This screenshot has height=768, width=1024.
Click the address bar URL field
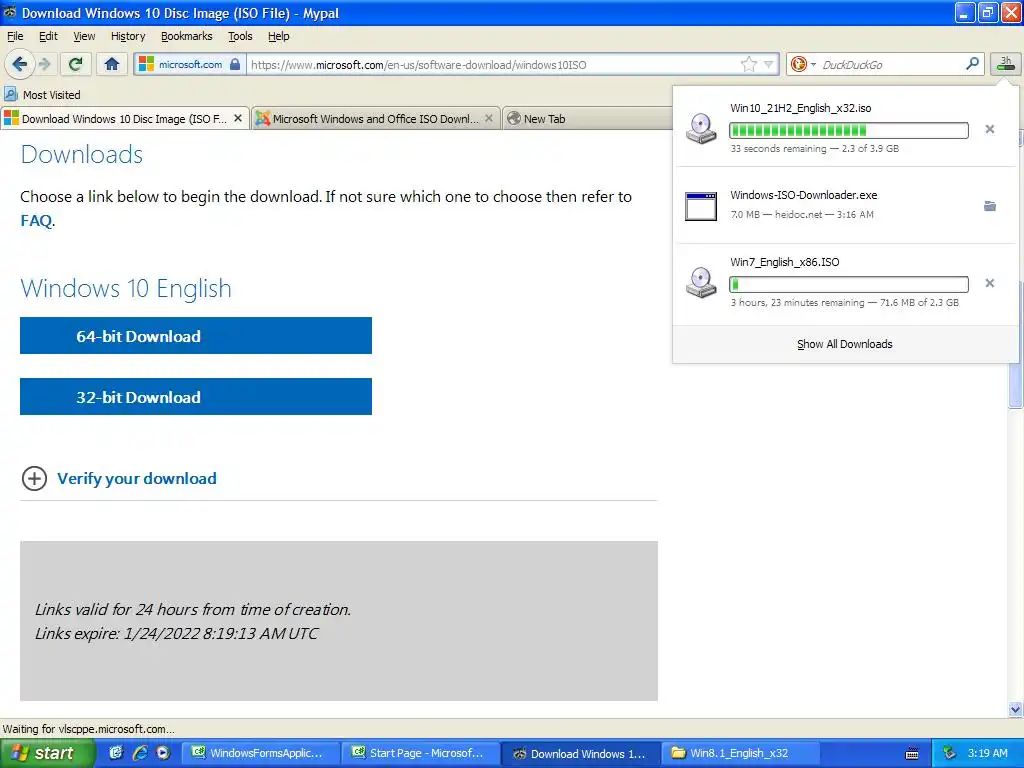click(493, 64)
